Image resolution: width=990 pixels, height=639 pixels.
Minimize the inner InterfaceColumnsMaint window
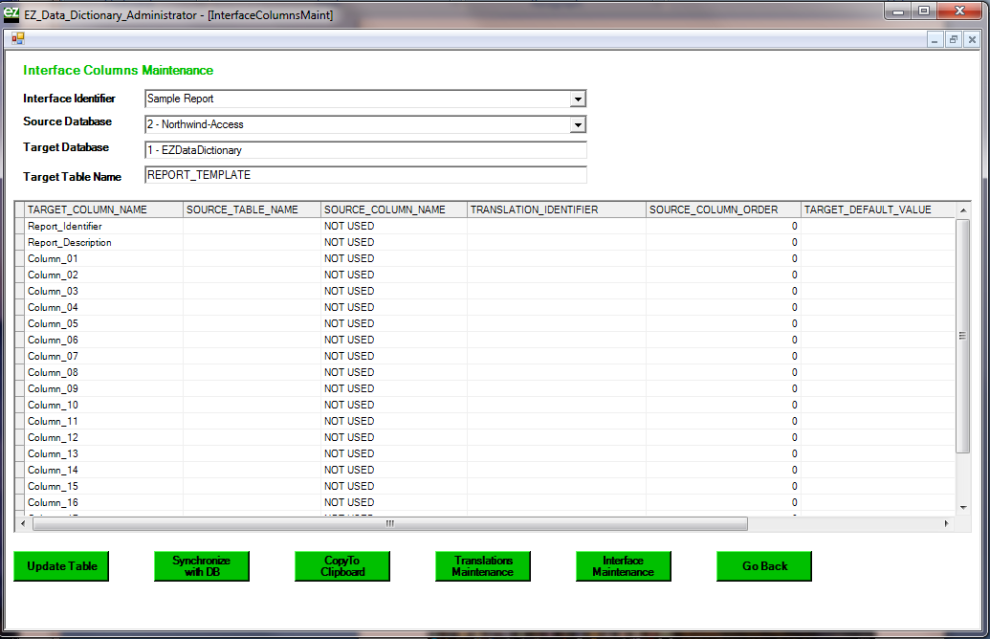[935, 39]
